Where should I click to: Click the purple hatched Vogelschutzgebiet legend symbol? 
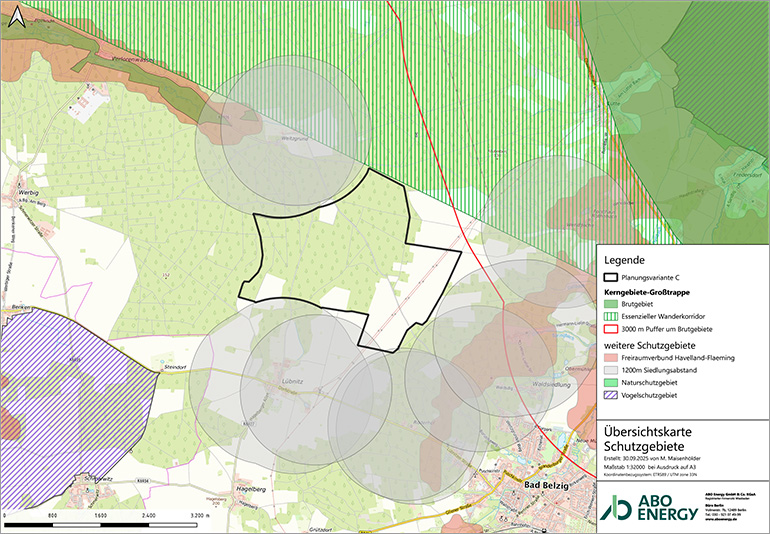613,398
